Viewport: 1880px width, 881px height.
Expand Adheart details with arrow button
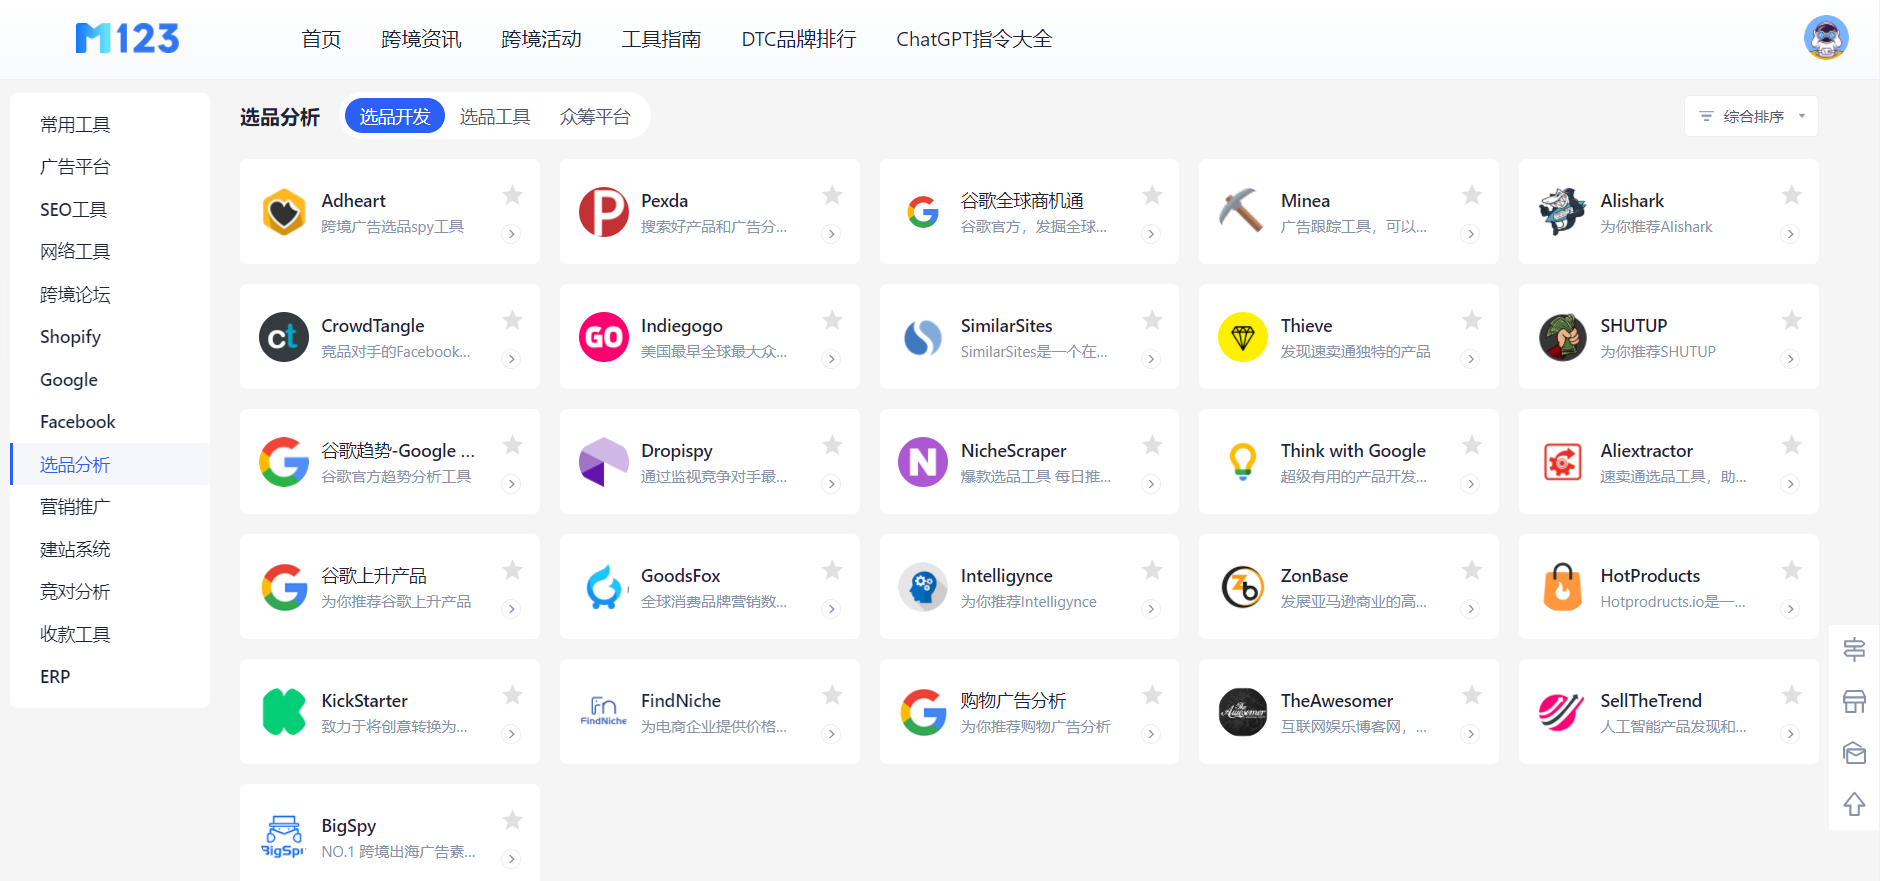[511, 234]
